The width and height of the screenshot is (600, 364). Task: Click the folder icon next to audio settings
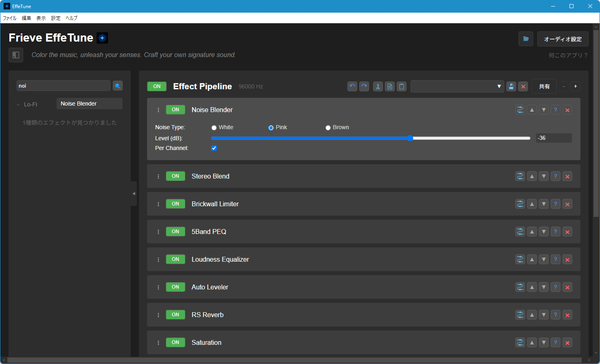point(526,39)
